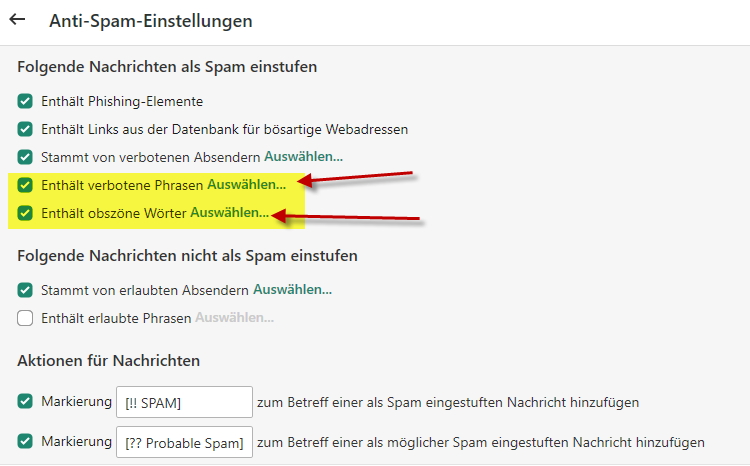Image resolution: width=750 pixels, height=466 pixels.
Task: Open 'Auswählen...' for verbotenen Absendern
Action: [x=303, y=157]
